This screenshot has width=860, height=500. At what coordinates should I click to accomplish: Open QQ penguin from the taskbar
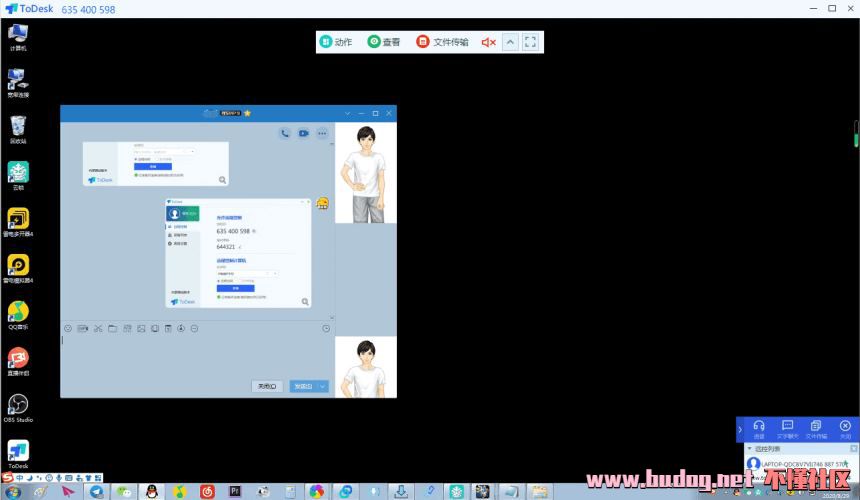pyautogui.click(x=152, y=492)
